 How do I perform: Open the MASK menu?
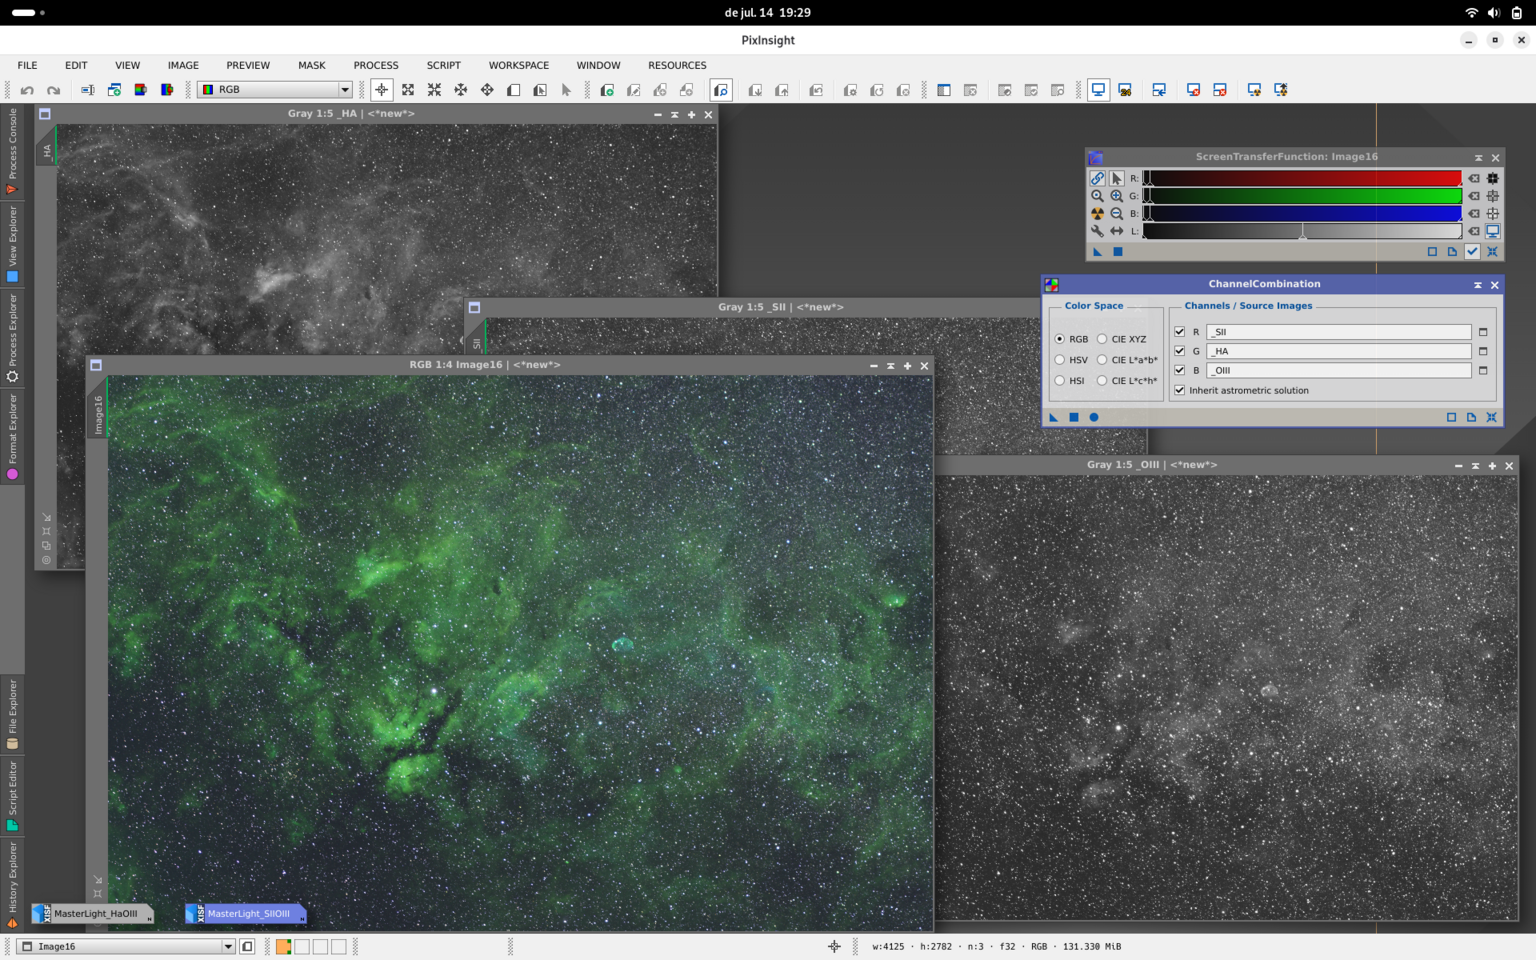pyautogui.click(x=312, y=65)
